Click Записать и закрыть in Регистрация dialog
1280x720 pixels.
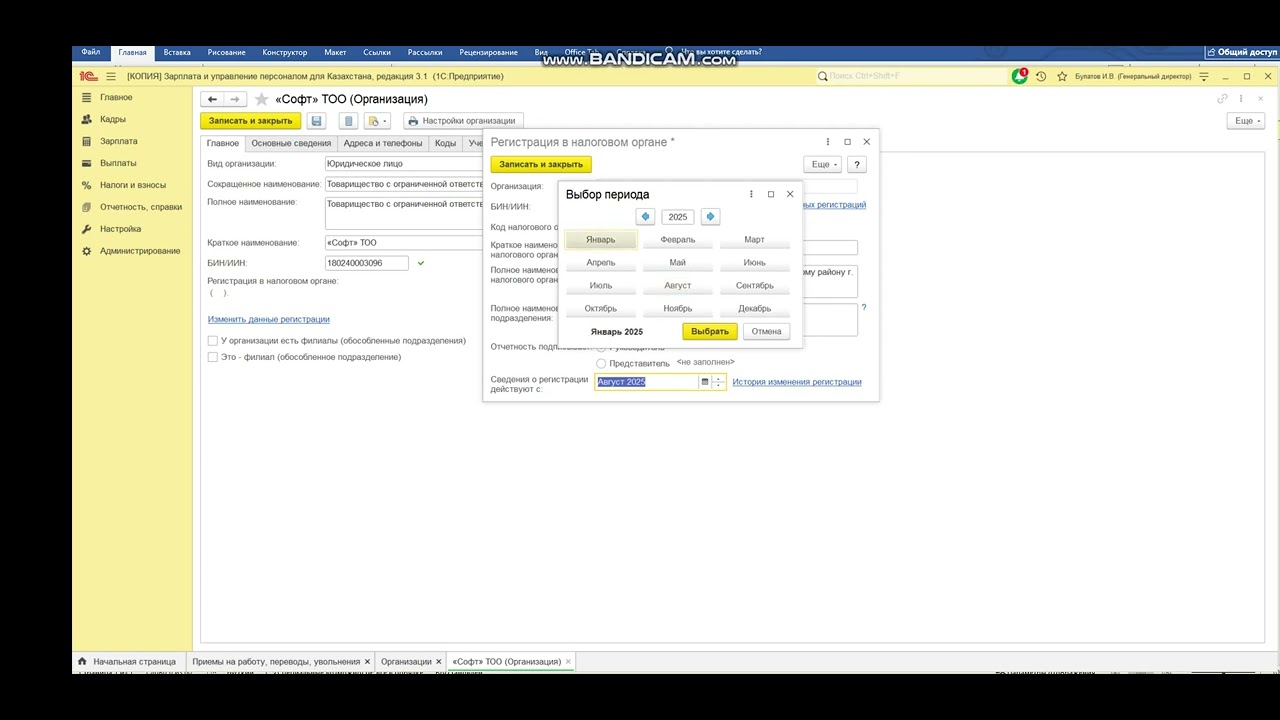click(541, 164)
